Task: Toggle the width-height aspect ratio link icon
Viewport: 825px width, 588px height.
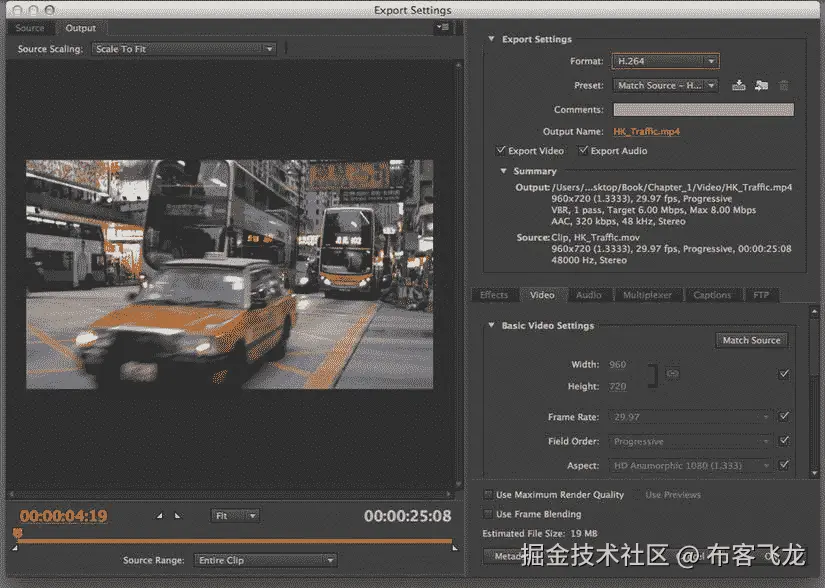Action: [673, 374]
